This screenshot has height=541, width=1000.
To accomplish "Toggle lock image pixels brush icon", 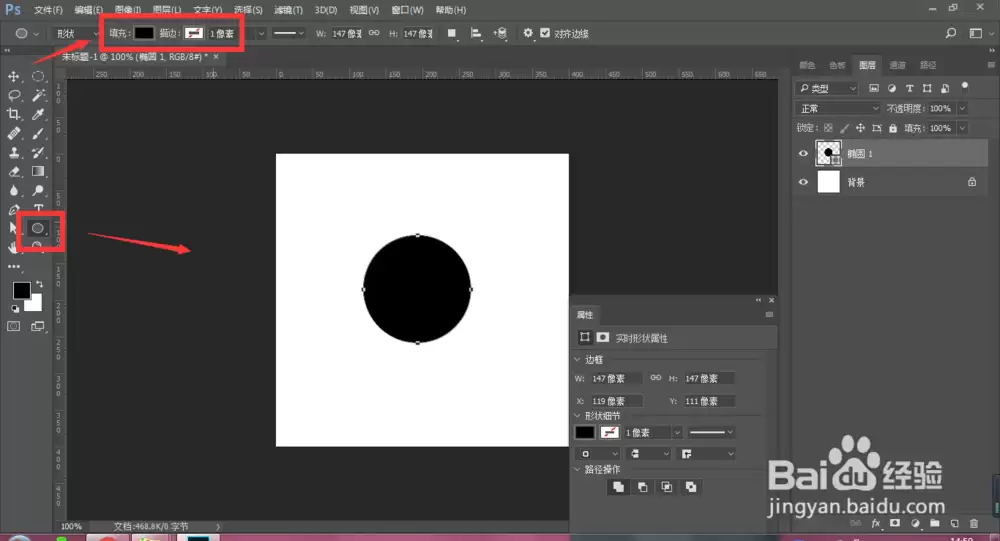I will 844,128.
